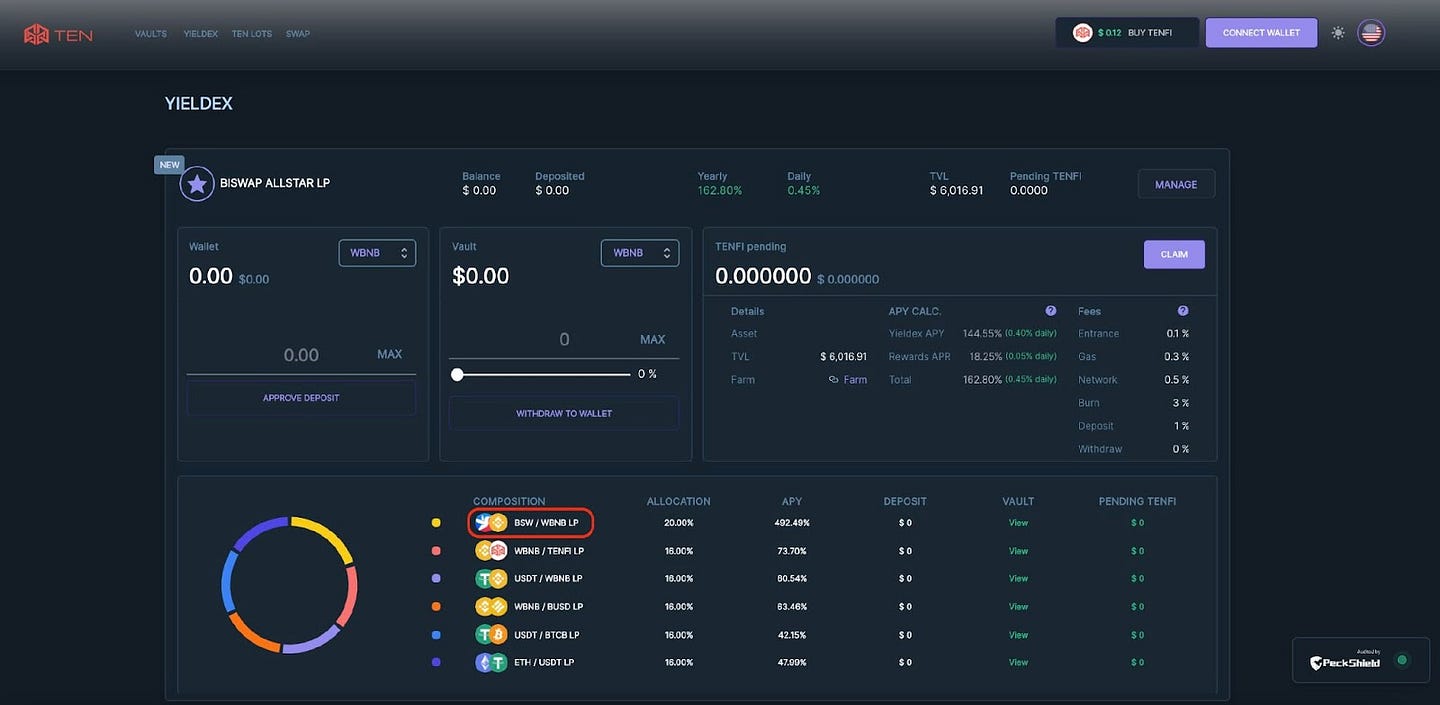Click the Rewards APR 18.25% value

(x=985, y=356)
